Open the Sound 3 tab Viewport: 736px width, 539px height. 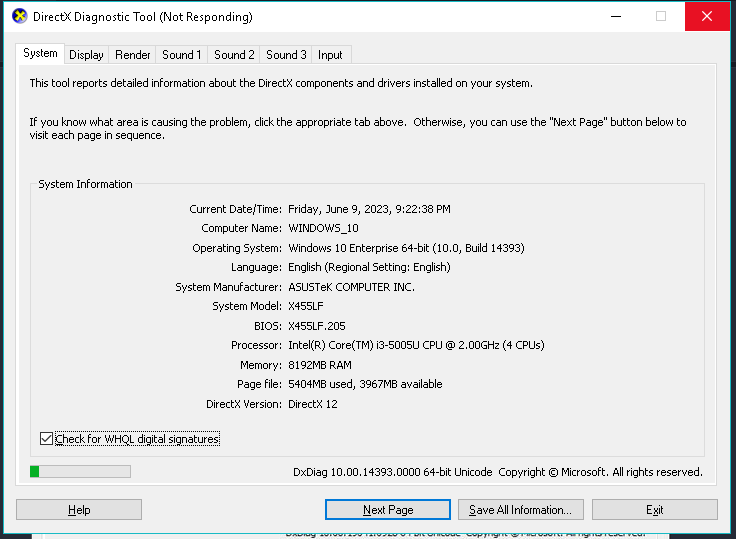[x=286, y=55]
